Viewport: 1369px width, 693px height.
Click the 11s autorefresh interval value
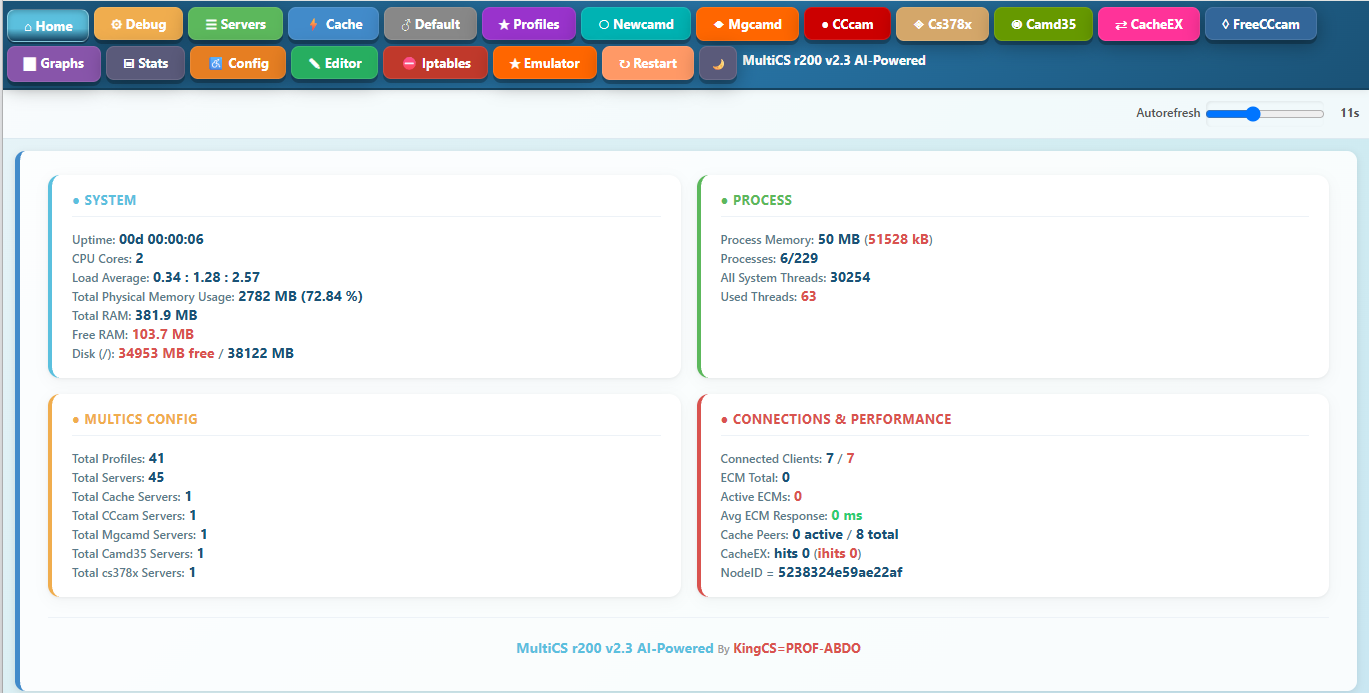tap(1350, 113)
